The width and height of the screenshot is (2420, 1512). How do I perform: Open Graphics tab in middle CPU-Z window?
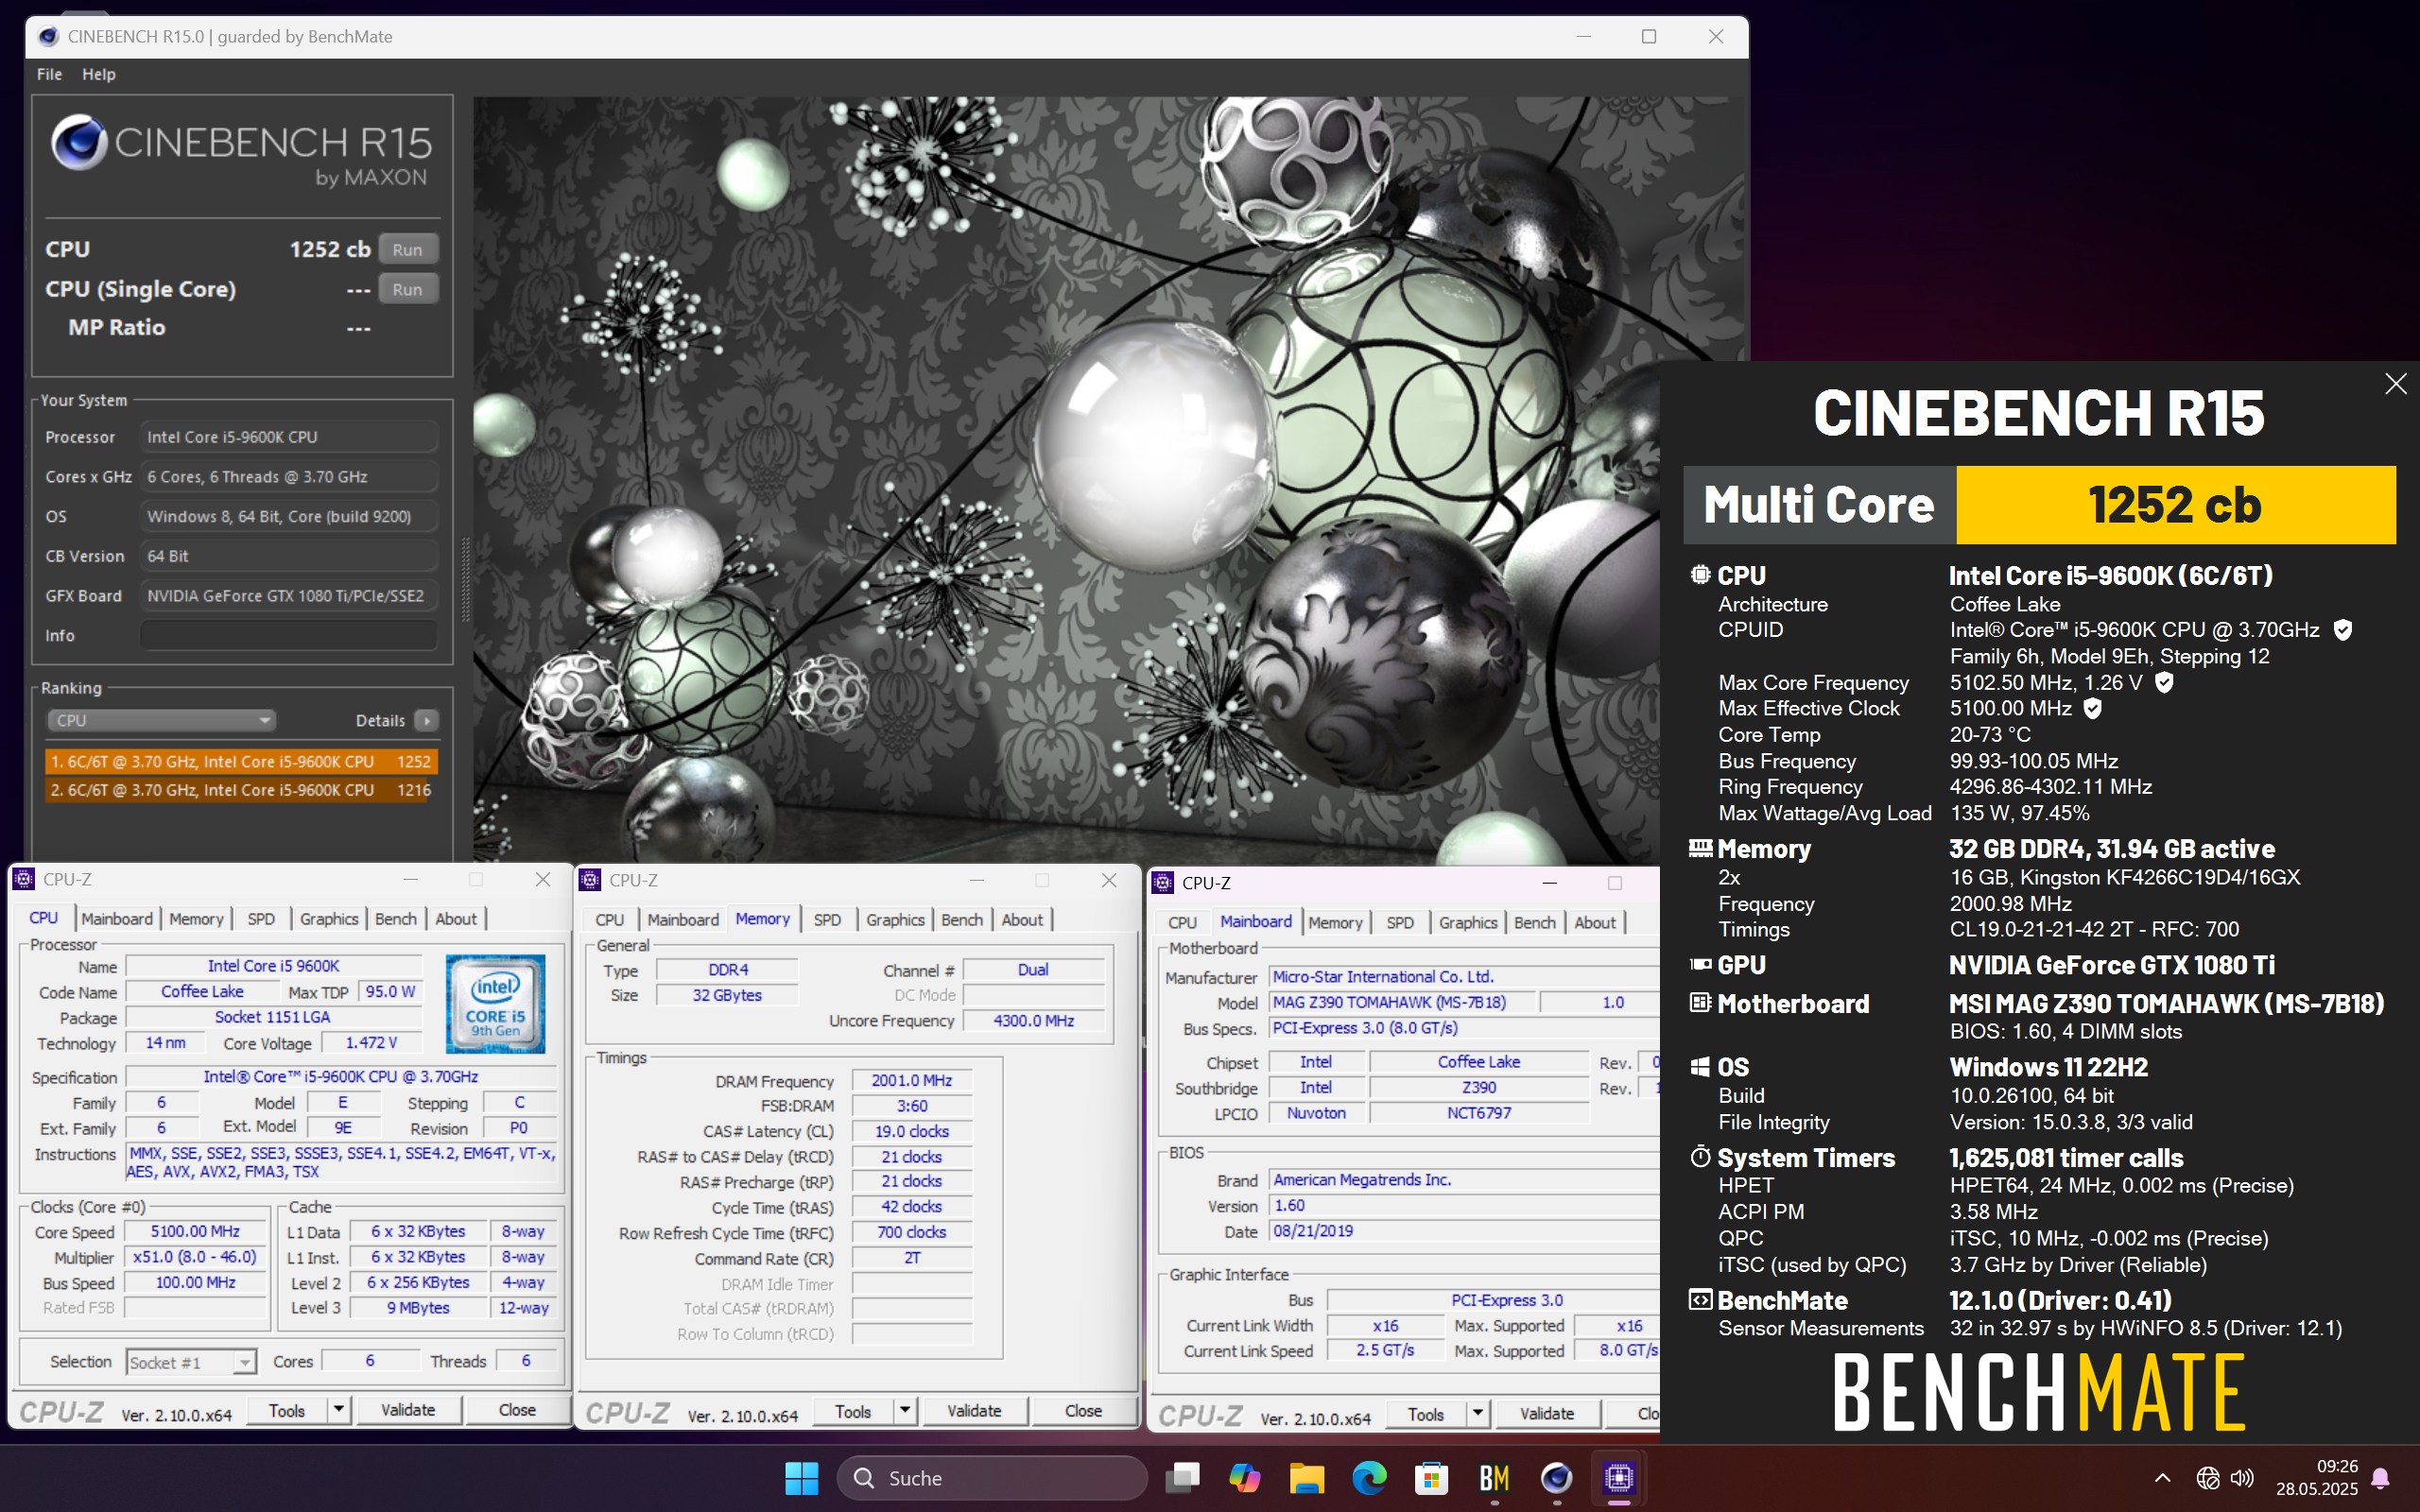[895, 920]
